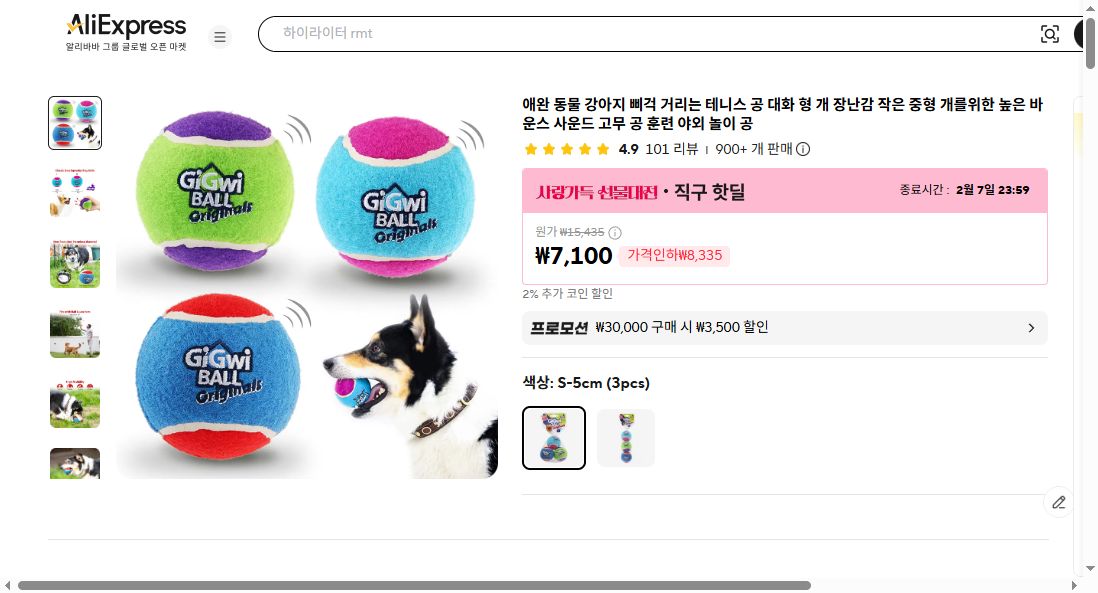Select the second stacked balls variant
The image size is (1098, 593).
coord(626,438)
